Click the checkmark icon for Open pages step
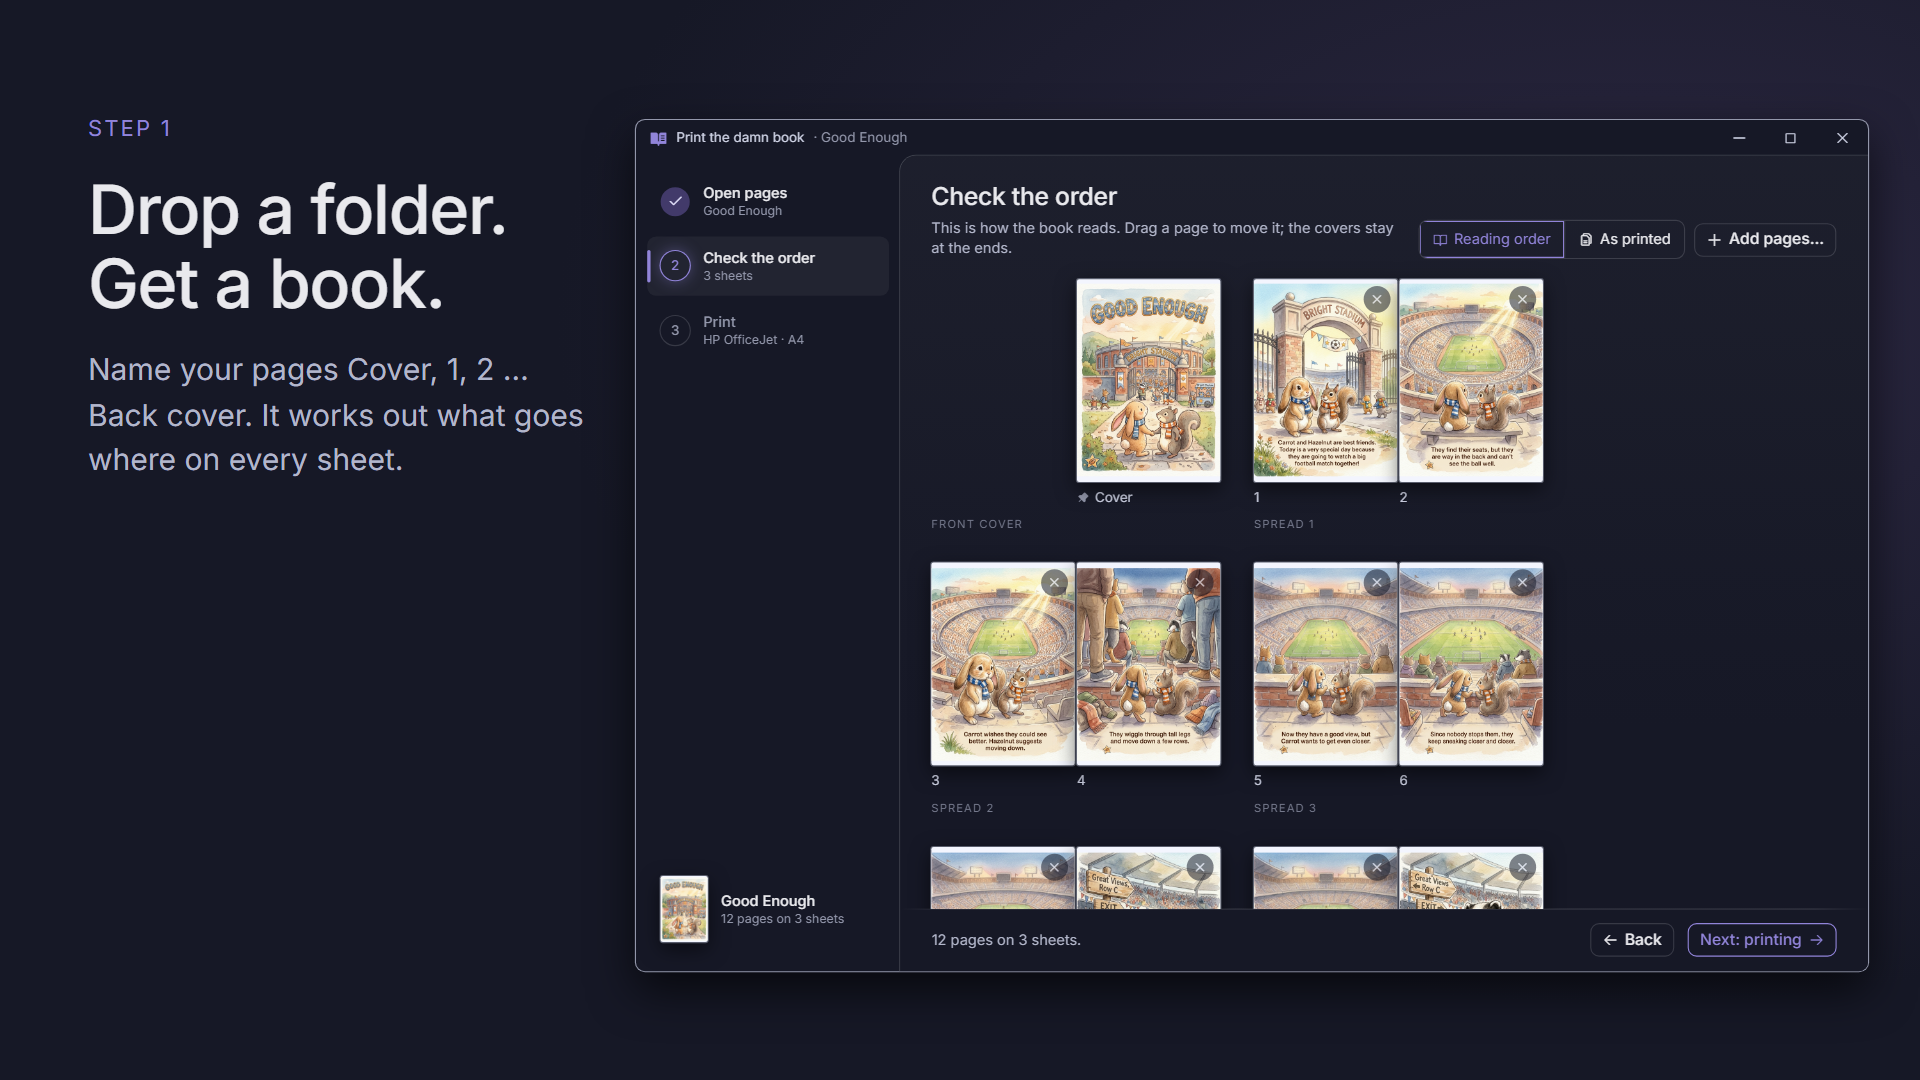 [675, 201]
